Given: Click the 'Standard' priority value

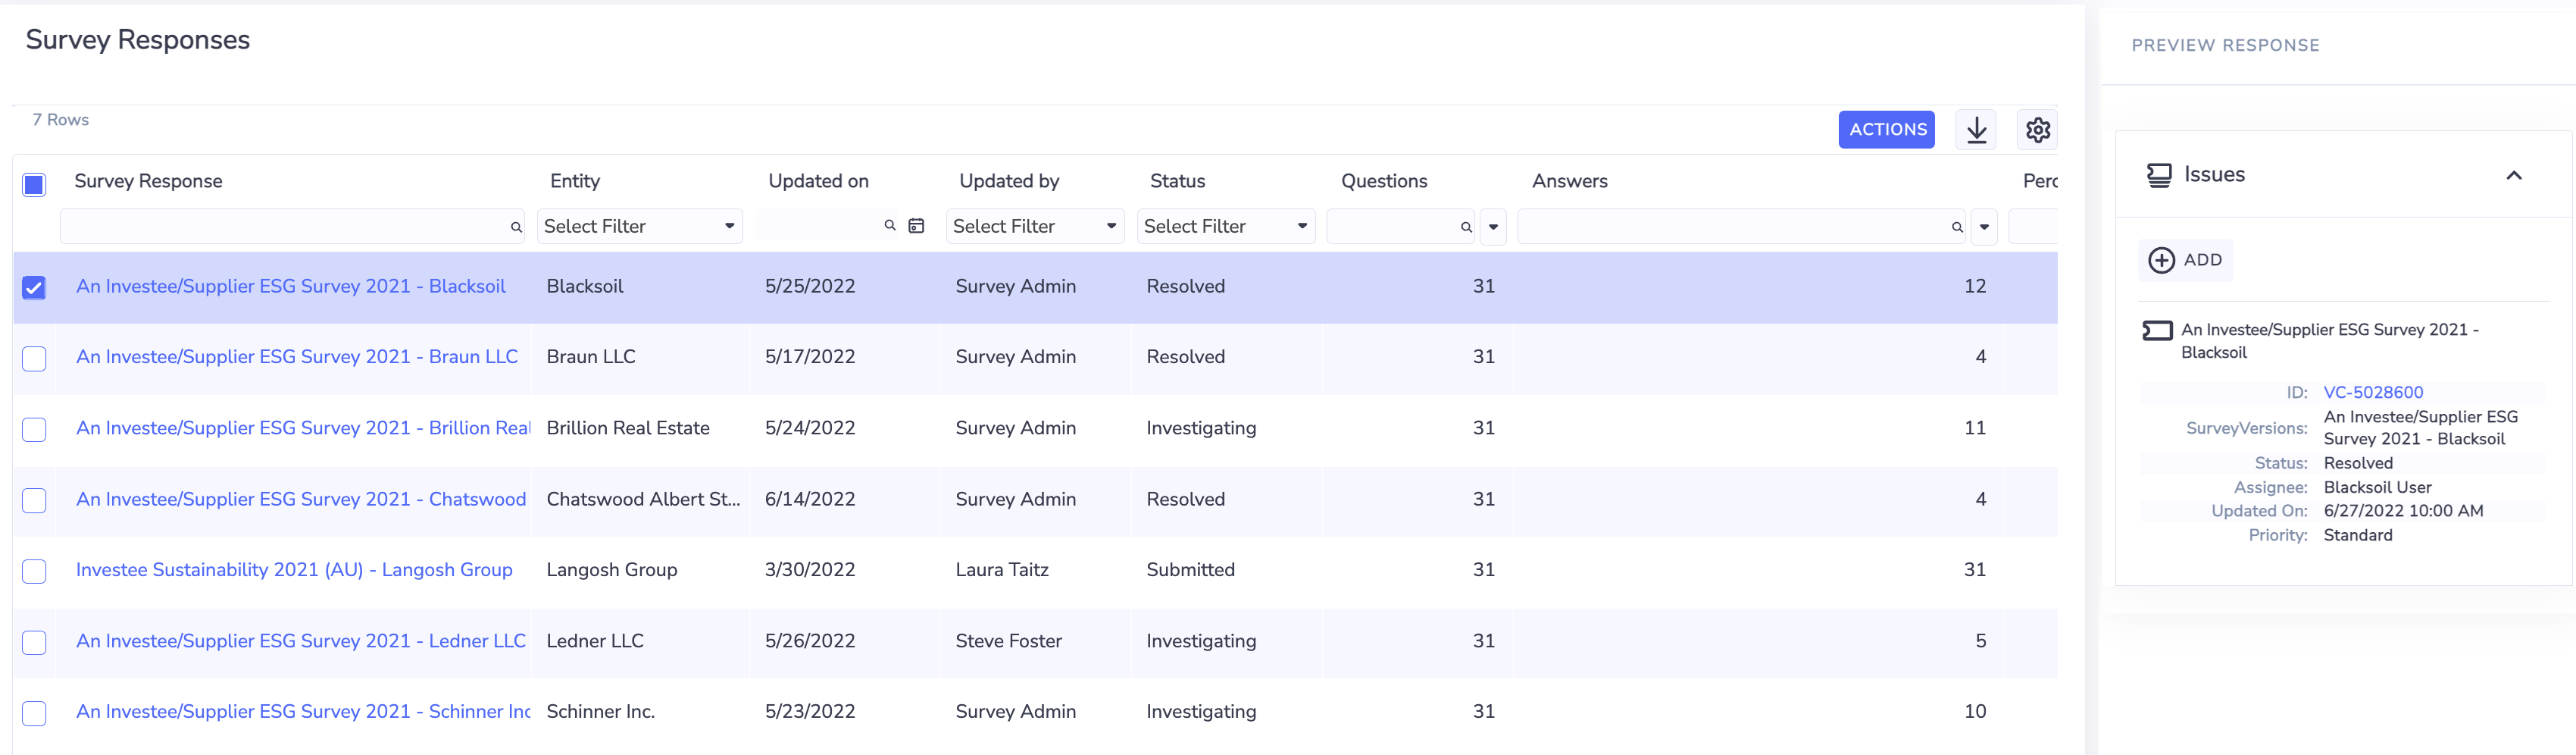Looking at the screenshot, I should [x=2357, y=536].
